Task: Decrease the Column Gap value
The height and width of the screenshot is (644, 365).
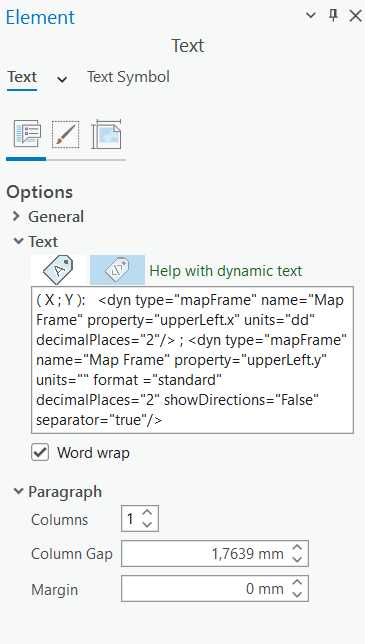Action: (297, 559)
